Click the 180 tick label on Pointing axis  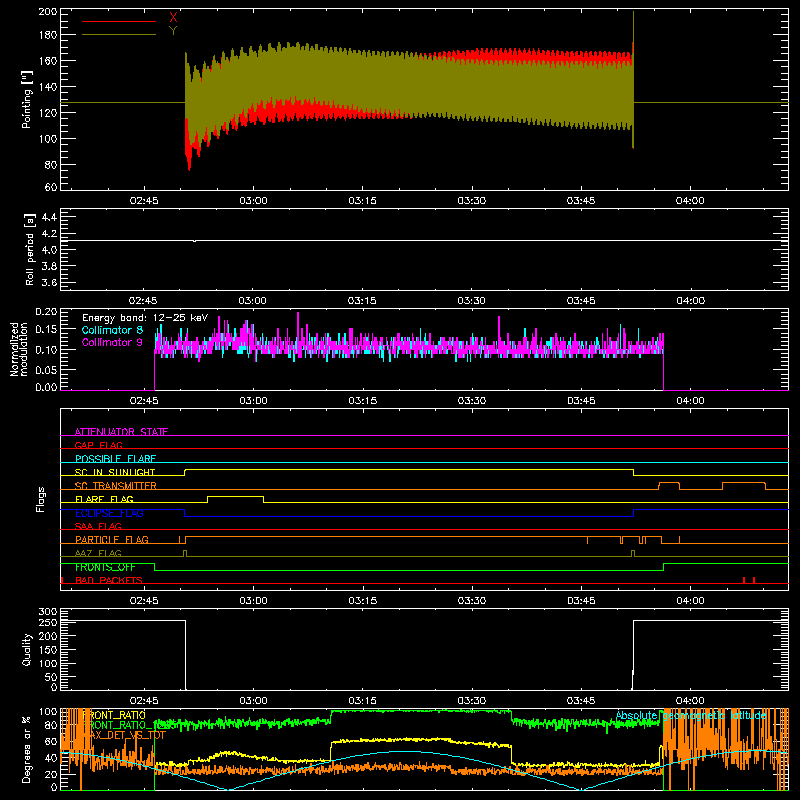48,35
